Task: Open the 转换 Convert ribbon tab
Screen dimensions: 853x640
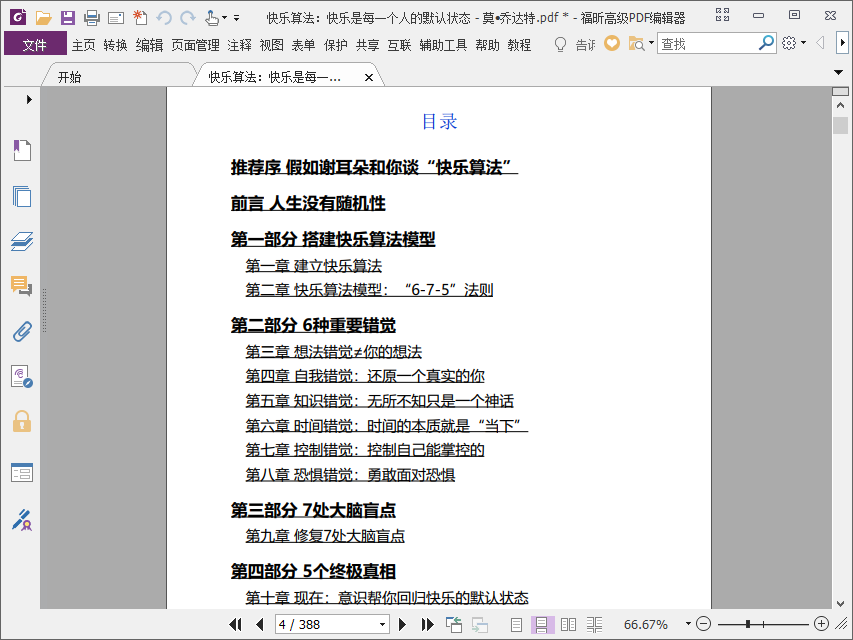Action: point(115,45)
